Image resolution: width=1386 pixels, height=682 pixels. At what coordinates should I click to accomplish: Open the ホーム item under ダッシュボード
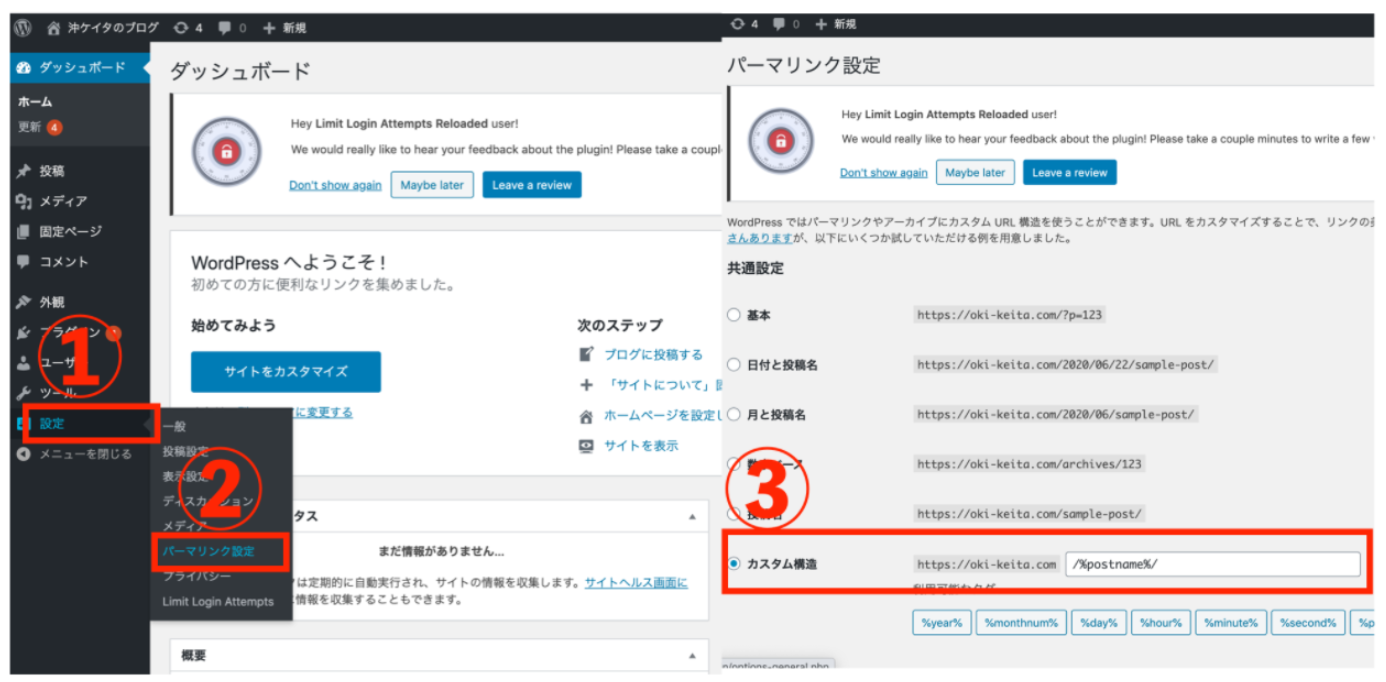[x=35, y=102]
